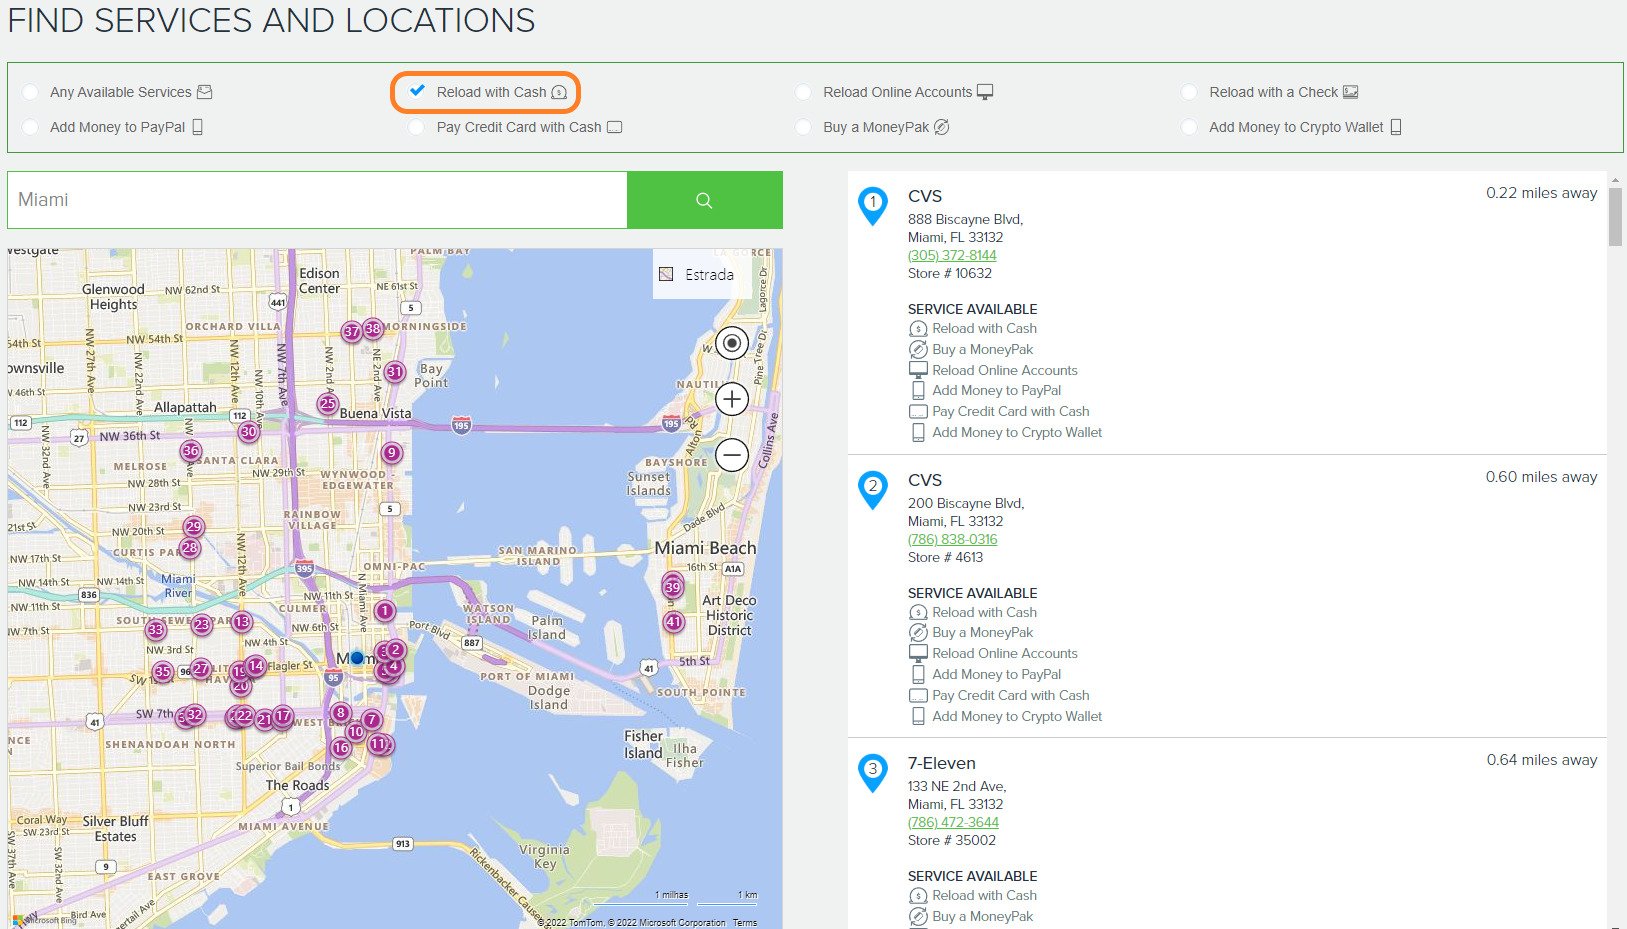Click map pin number 41 in Miami Beach
1627x929 pixels.
pyautogui.click(x=674, y=622)
